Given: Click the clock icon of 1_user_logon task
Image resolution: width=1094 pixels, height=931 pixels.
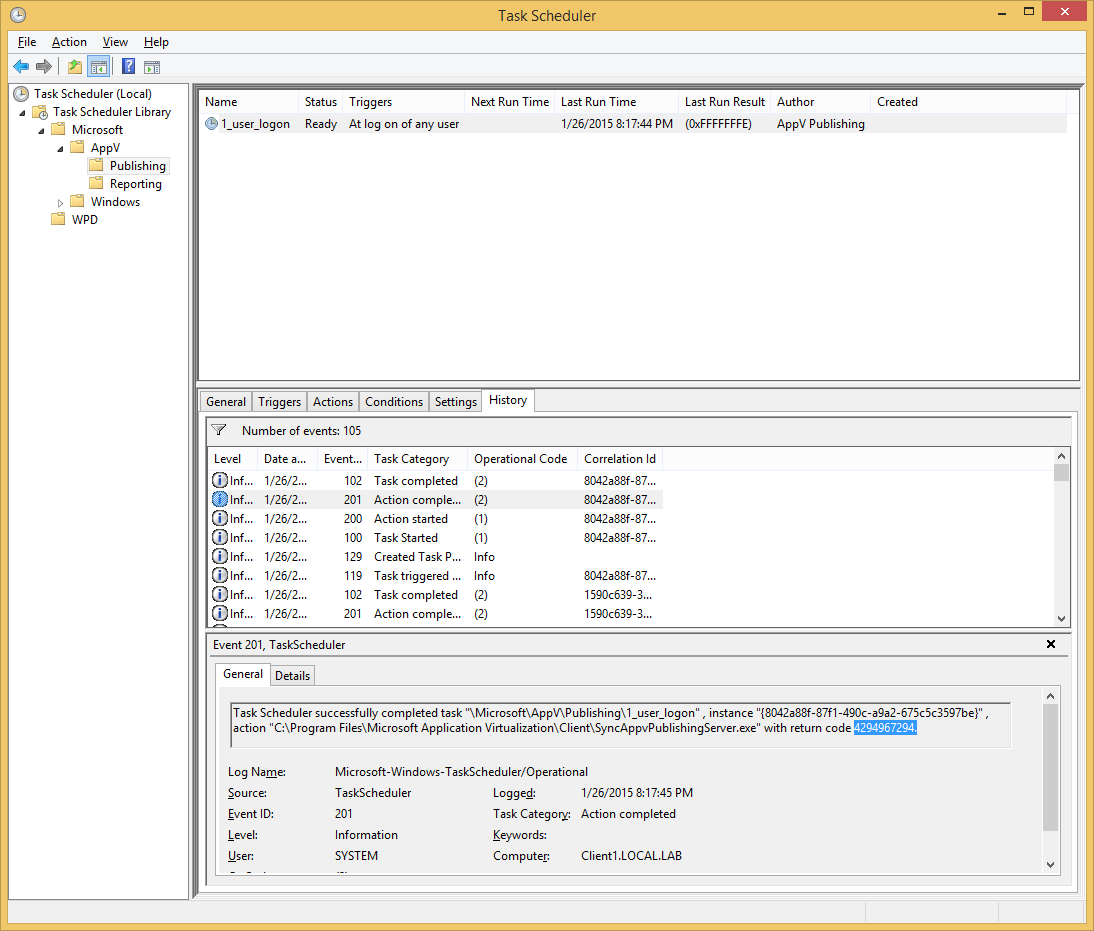Looking at the screenshot, I should click(x=211, y=124).
